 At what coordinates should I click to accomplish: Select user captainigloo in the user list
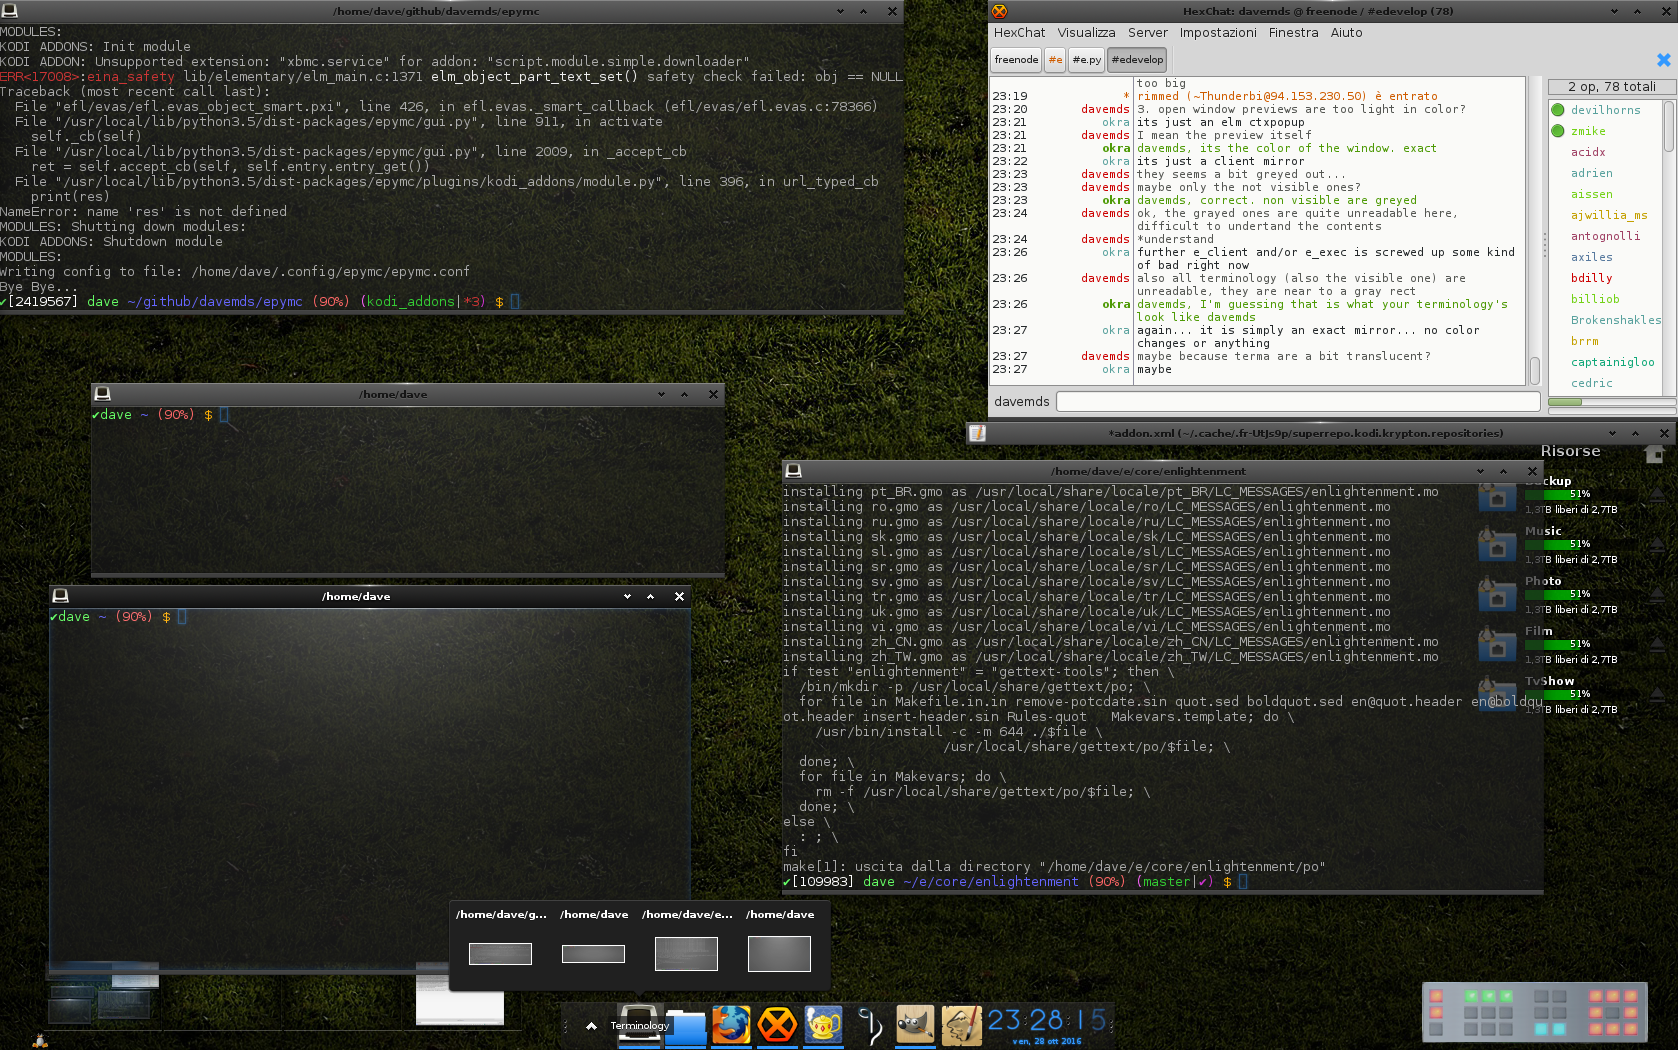[1612, 362]
